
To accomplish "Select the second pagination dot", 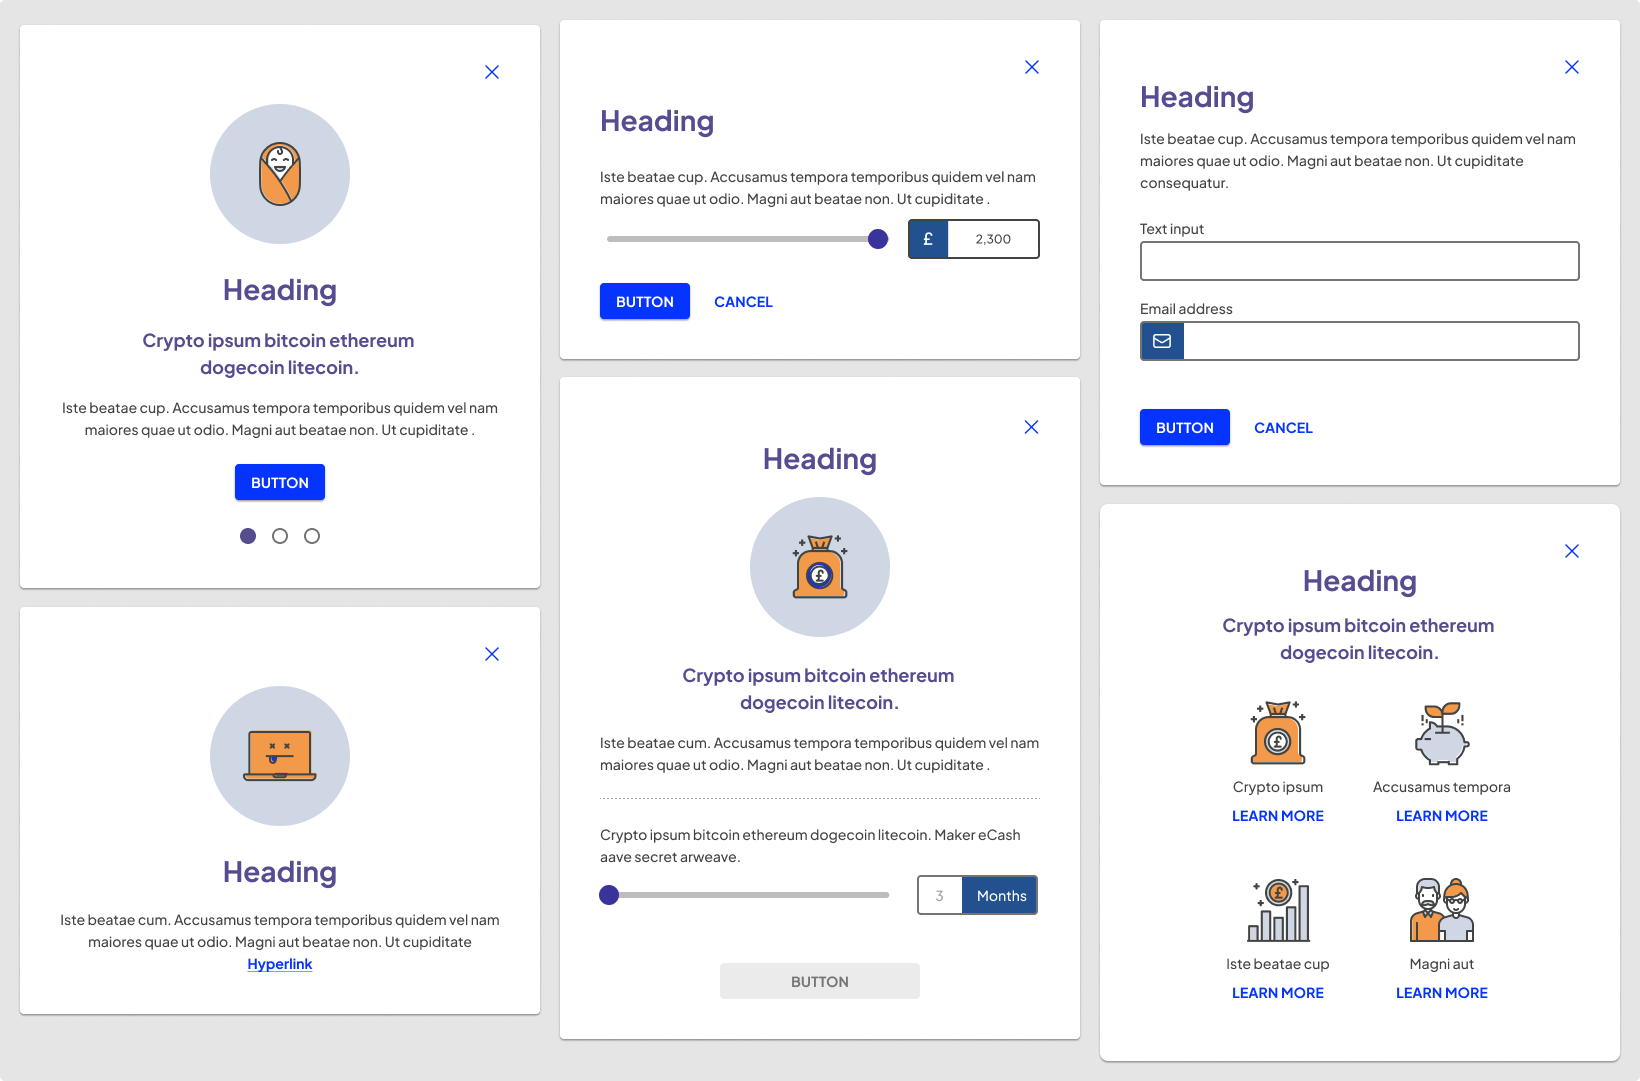I will [x=280, y=536].
